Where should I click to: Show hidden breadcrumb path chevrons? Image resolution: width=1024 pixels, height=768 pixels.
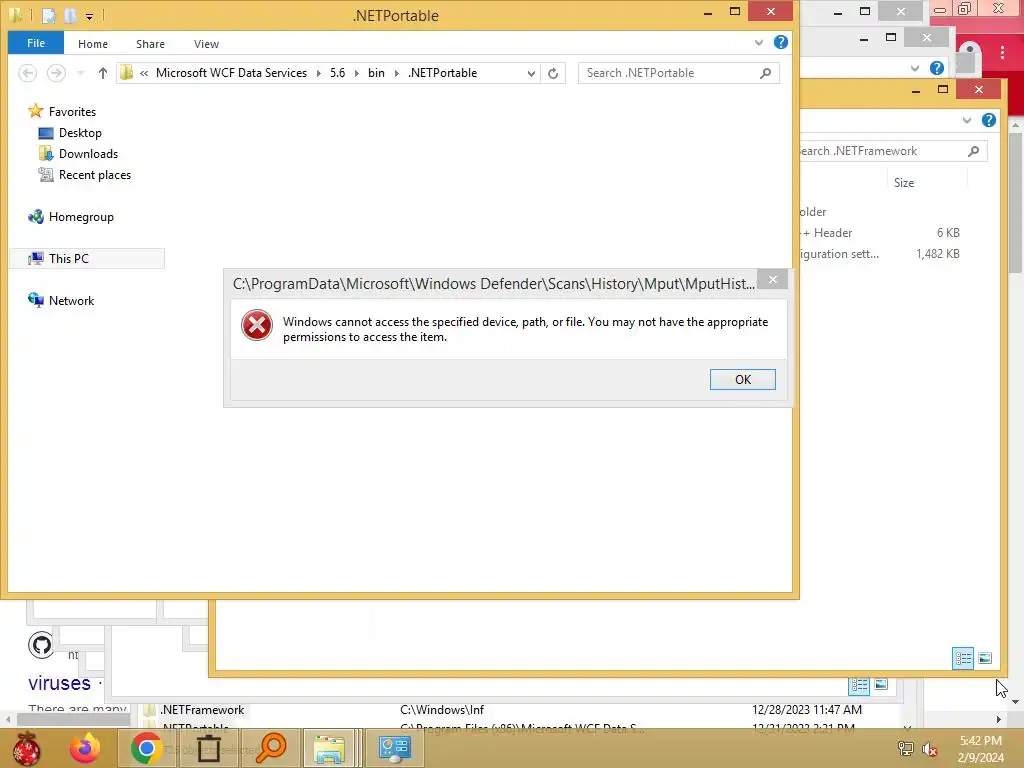(144, 73)
